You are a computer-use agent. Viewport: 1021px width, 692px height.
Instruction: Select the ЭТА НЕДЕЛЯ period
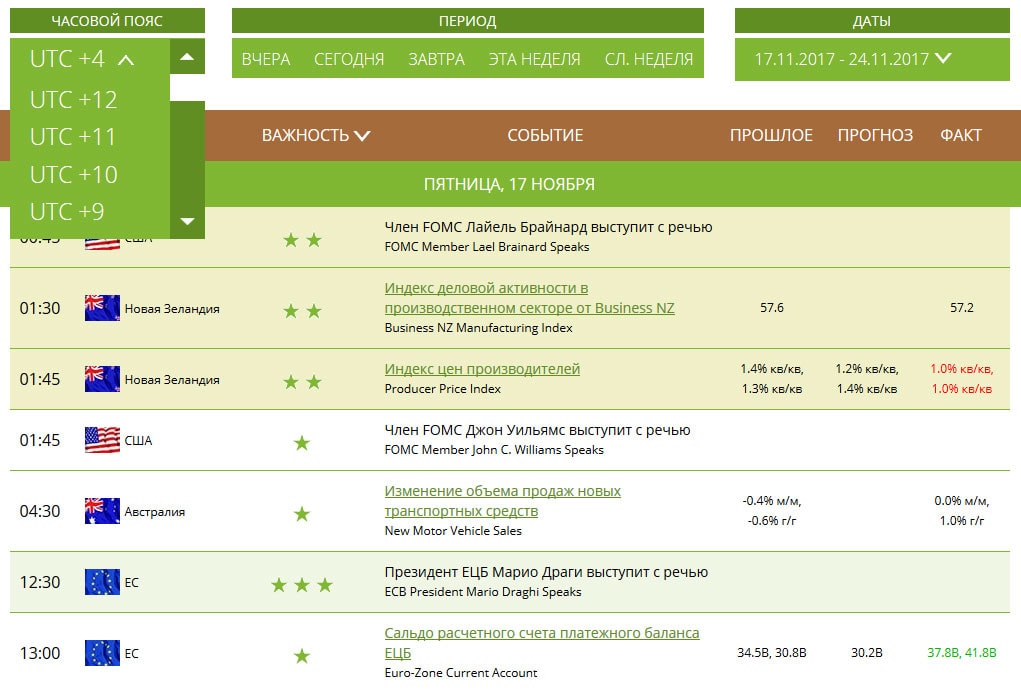click(x=534, y=59)
